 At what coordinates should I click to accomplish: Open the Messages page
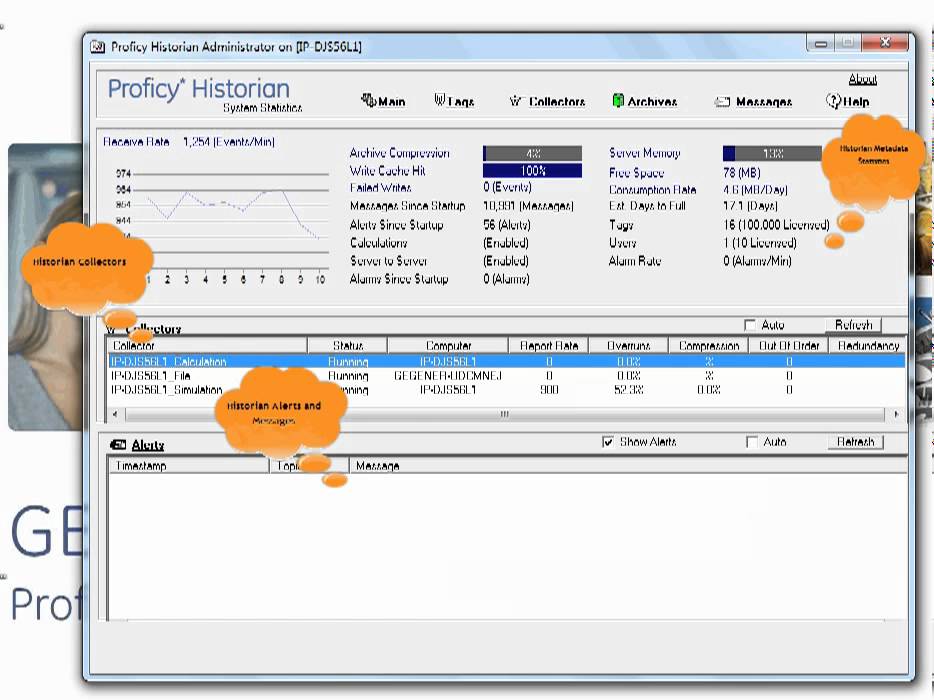(764, 102)
